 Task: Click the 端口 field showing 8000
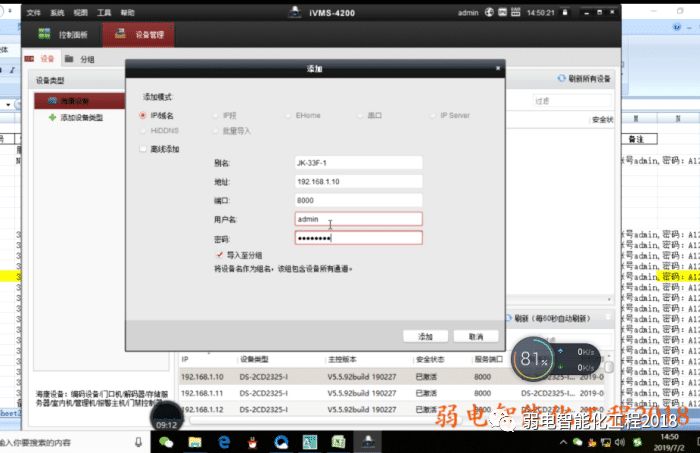click(x=358, y=200)
